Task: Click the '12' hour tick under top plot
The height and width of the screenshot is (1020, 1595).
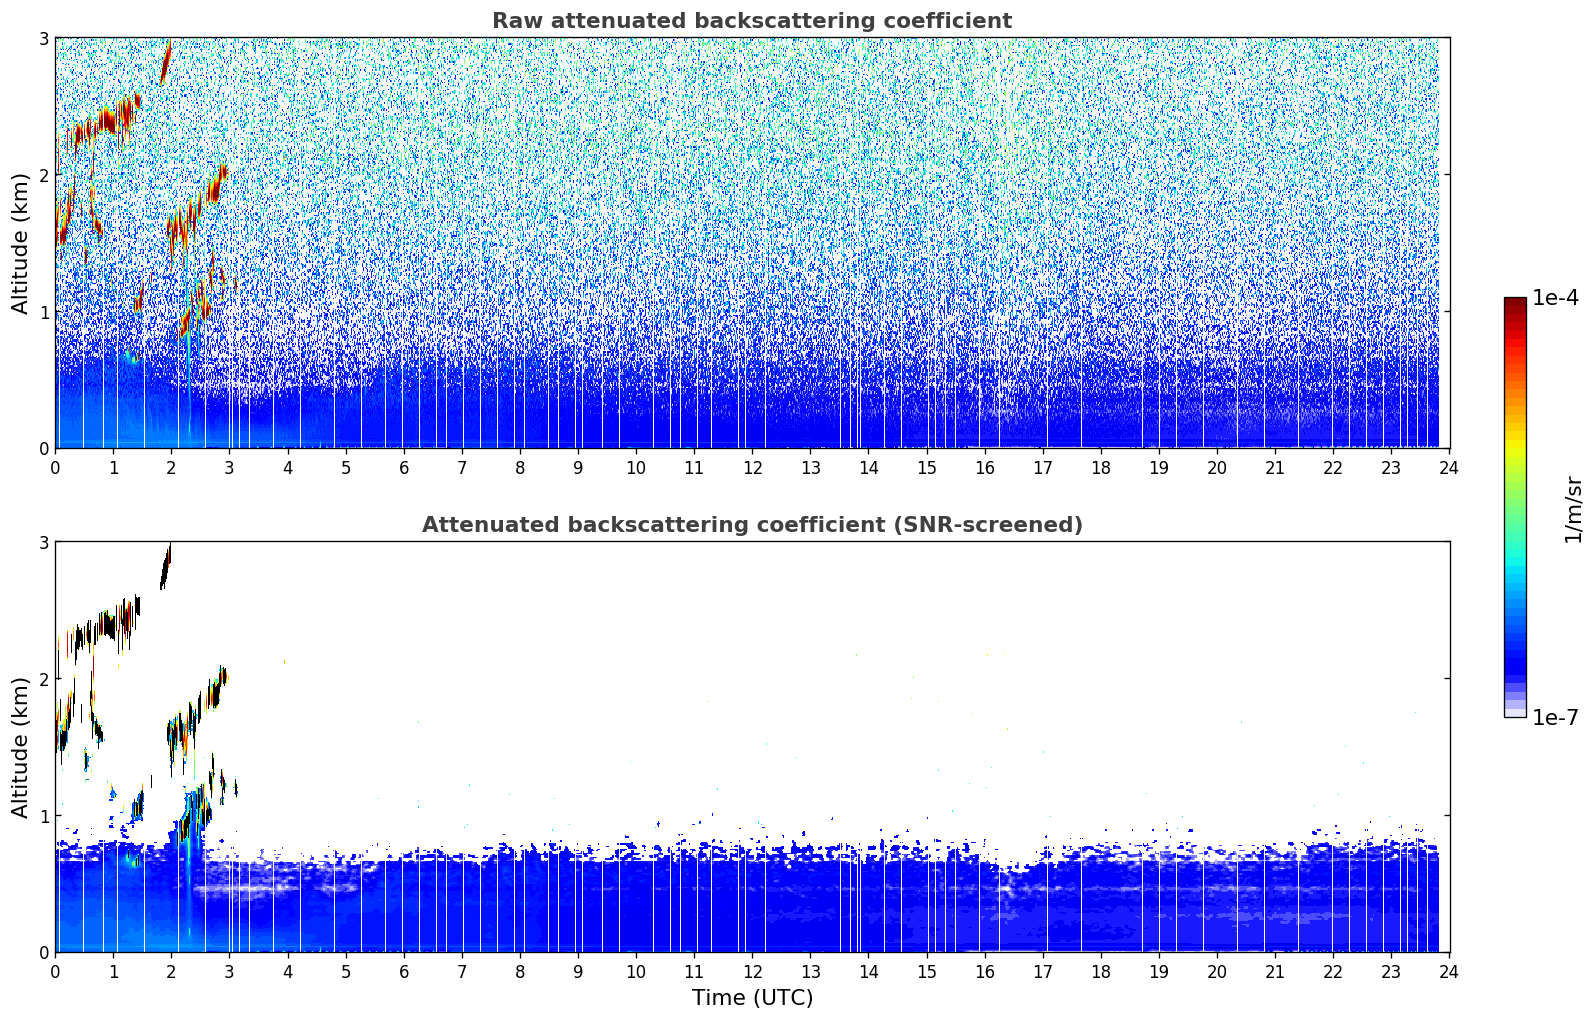Action: coord(752,467)
